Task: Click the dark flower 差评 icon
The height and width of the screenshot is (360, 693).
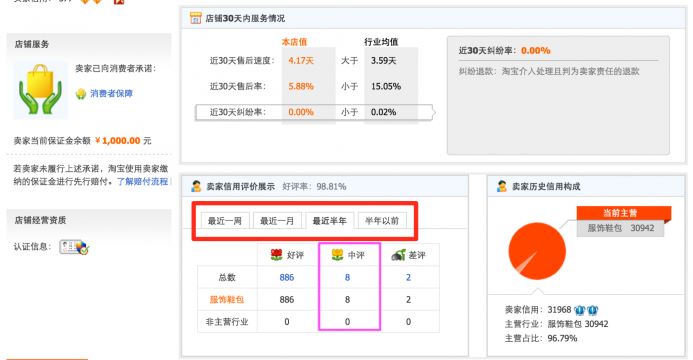Action: coord(398,255)
